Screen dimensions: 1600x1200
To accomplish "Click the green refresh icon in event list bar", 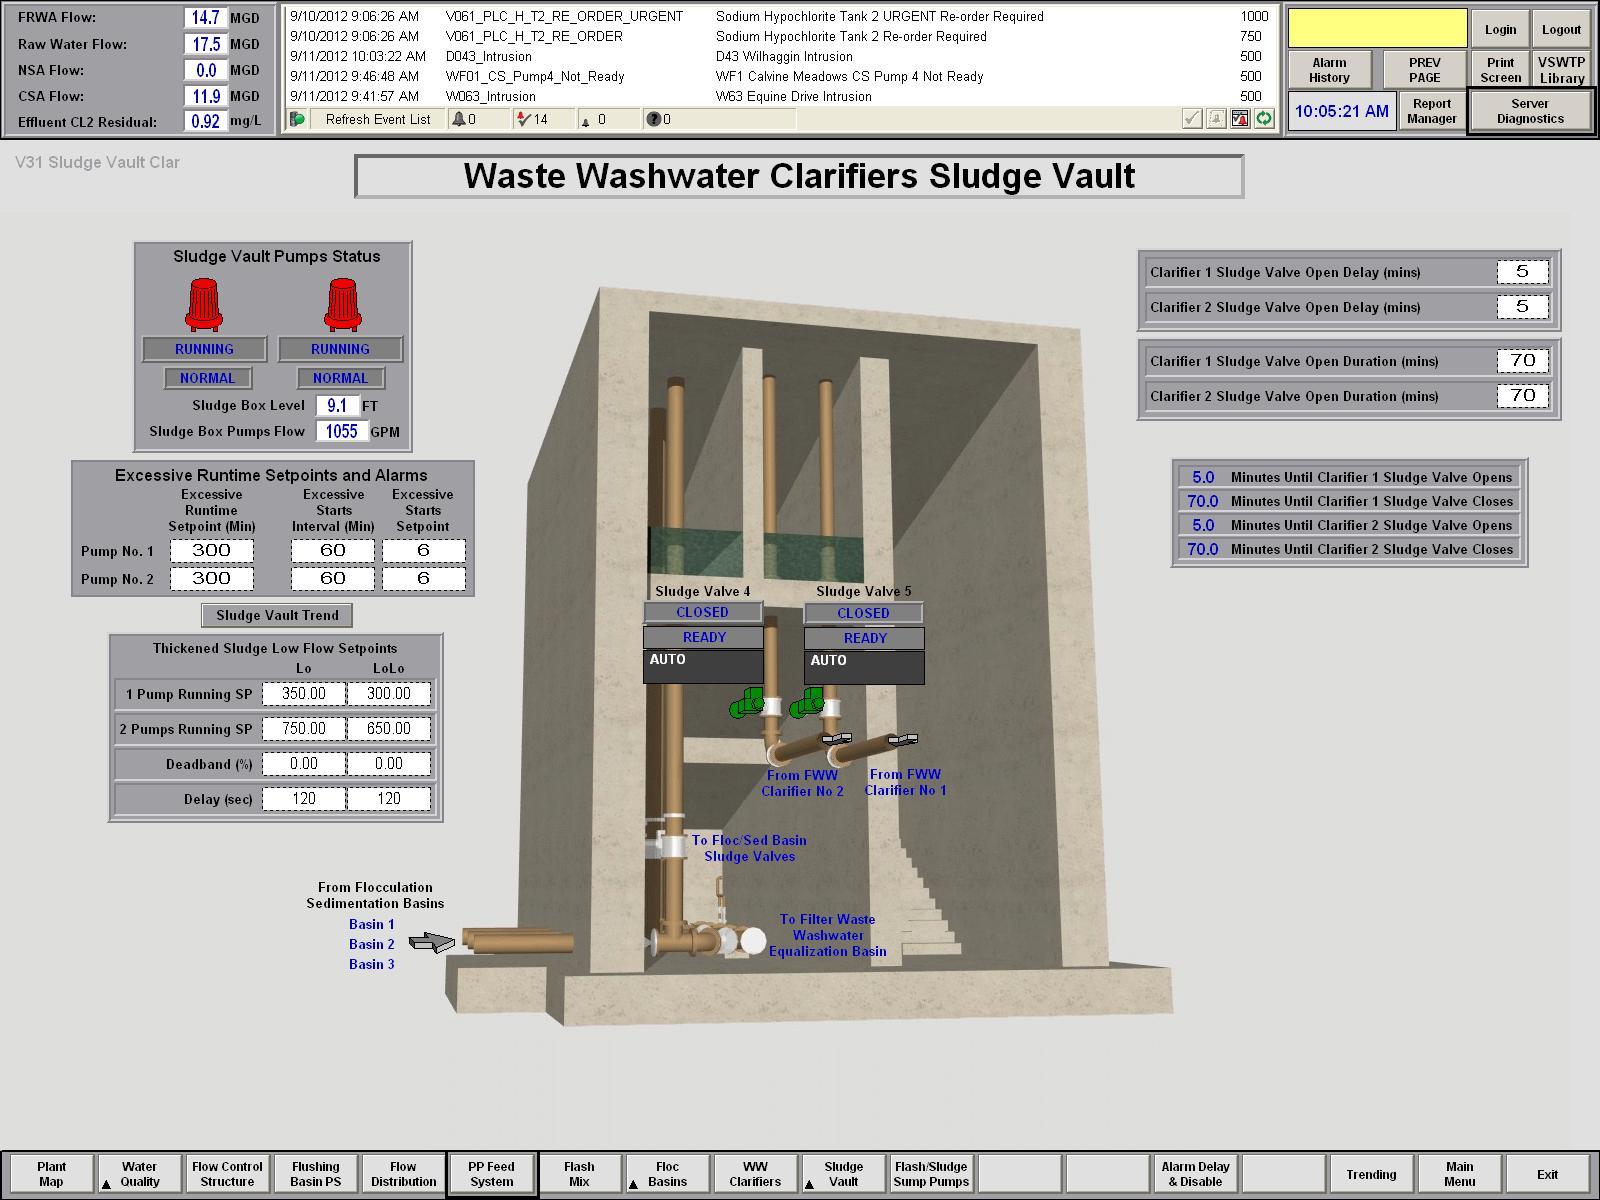I will [x=1264, y=119].
